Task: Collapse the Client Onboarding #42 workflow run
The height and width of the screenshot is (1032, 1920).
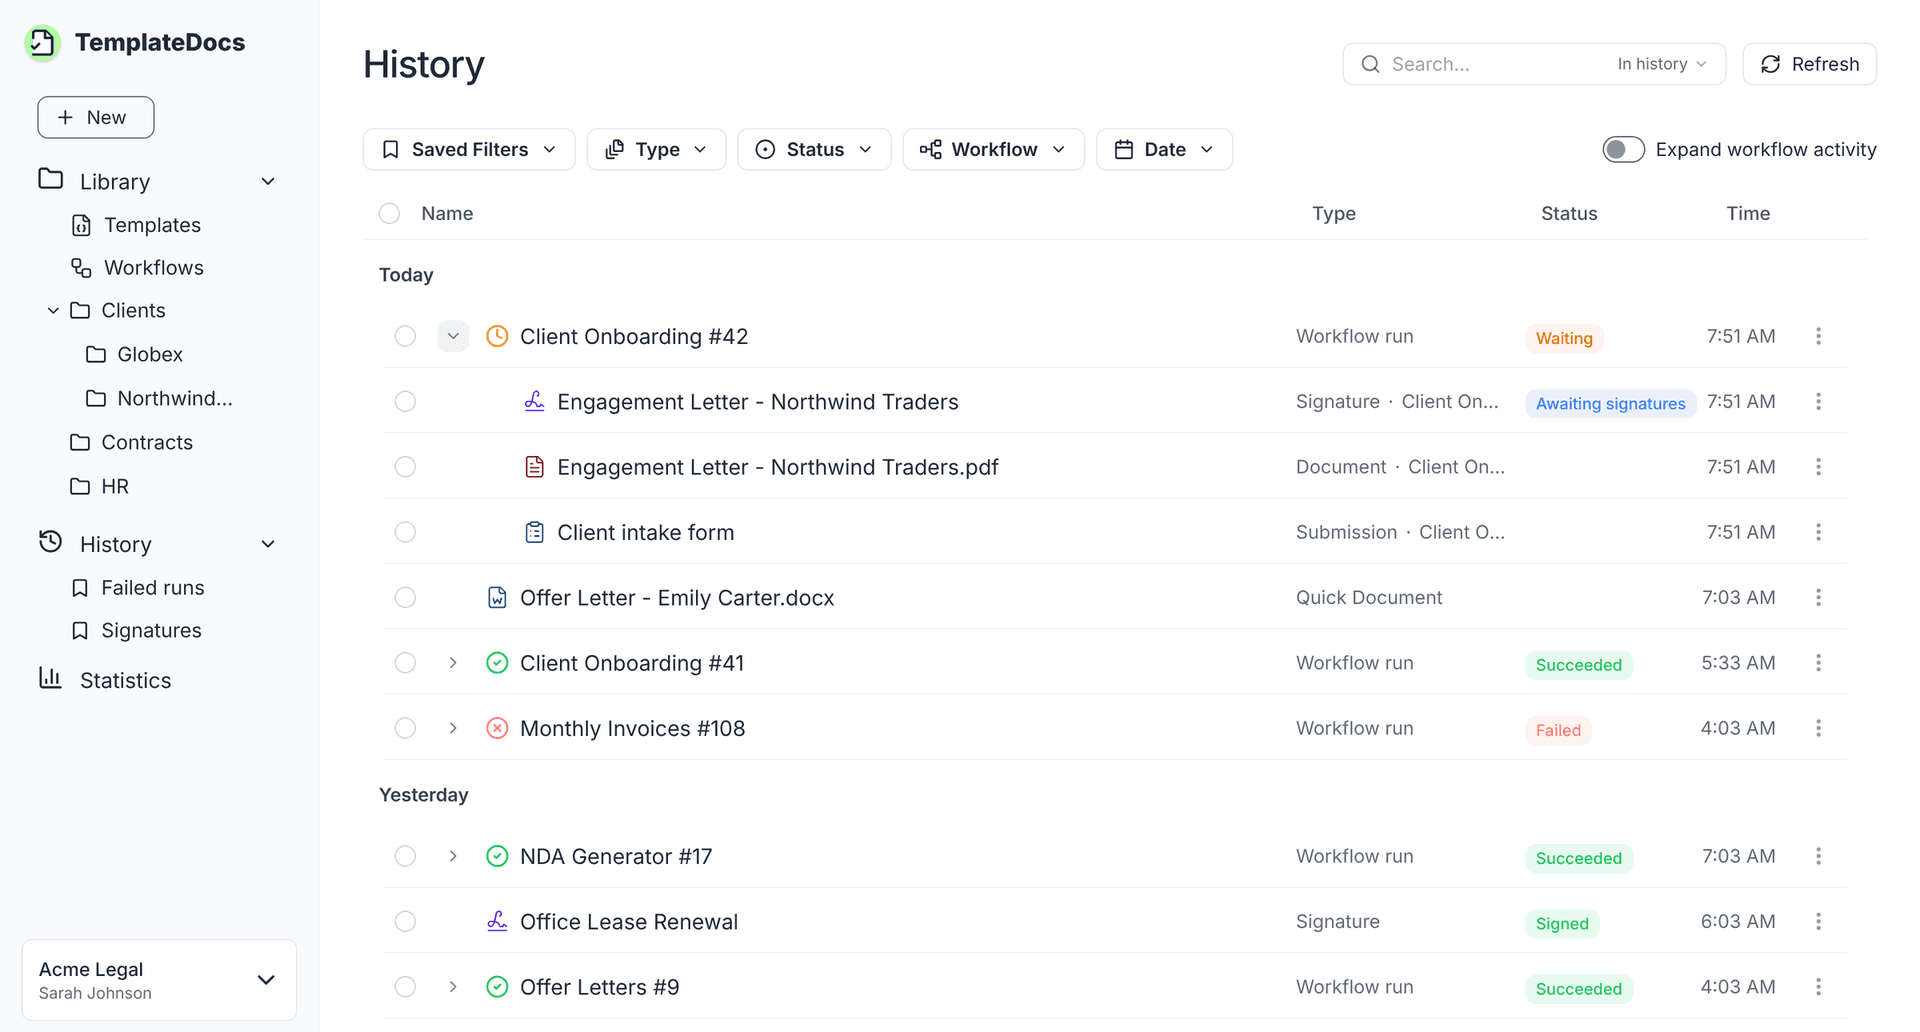Action: [453, 336]
